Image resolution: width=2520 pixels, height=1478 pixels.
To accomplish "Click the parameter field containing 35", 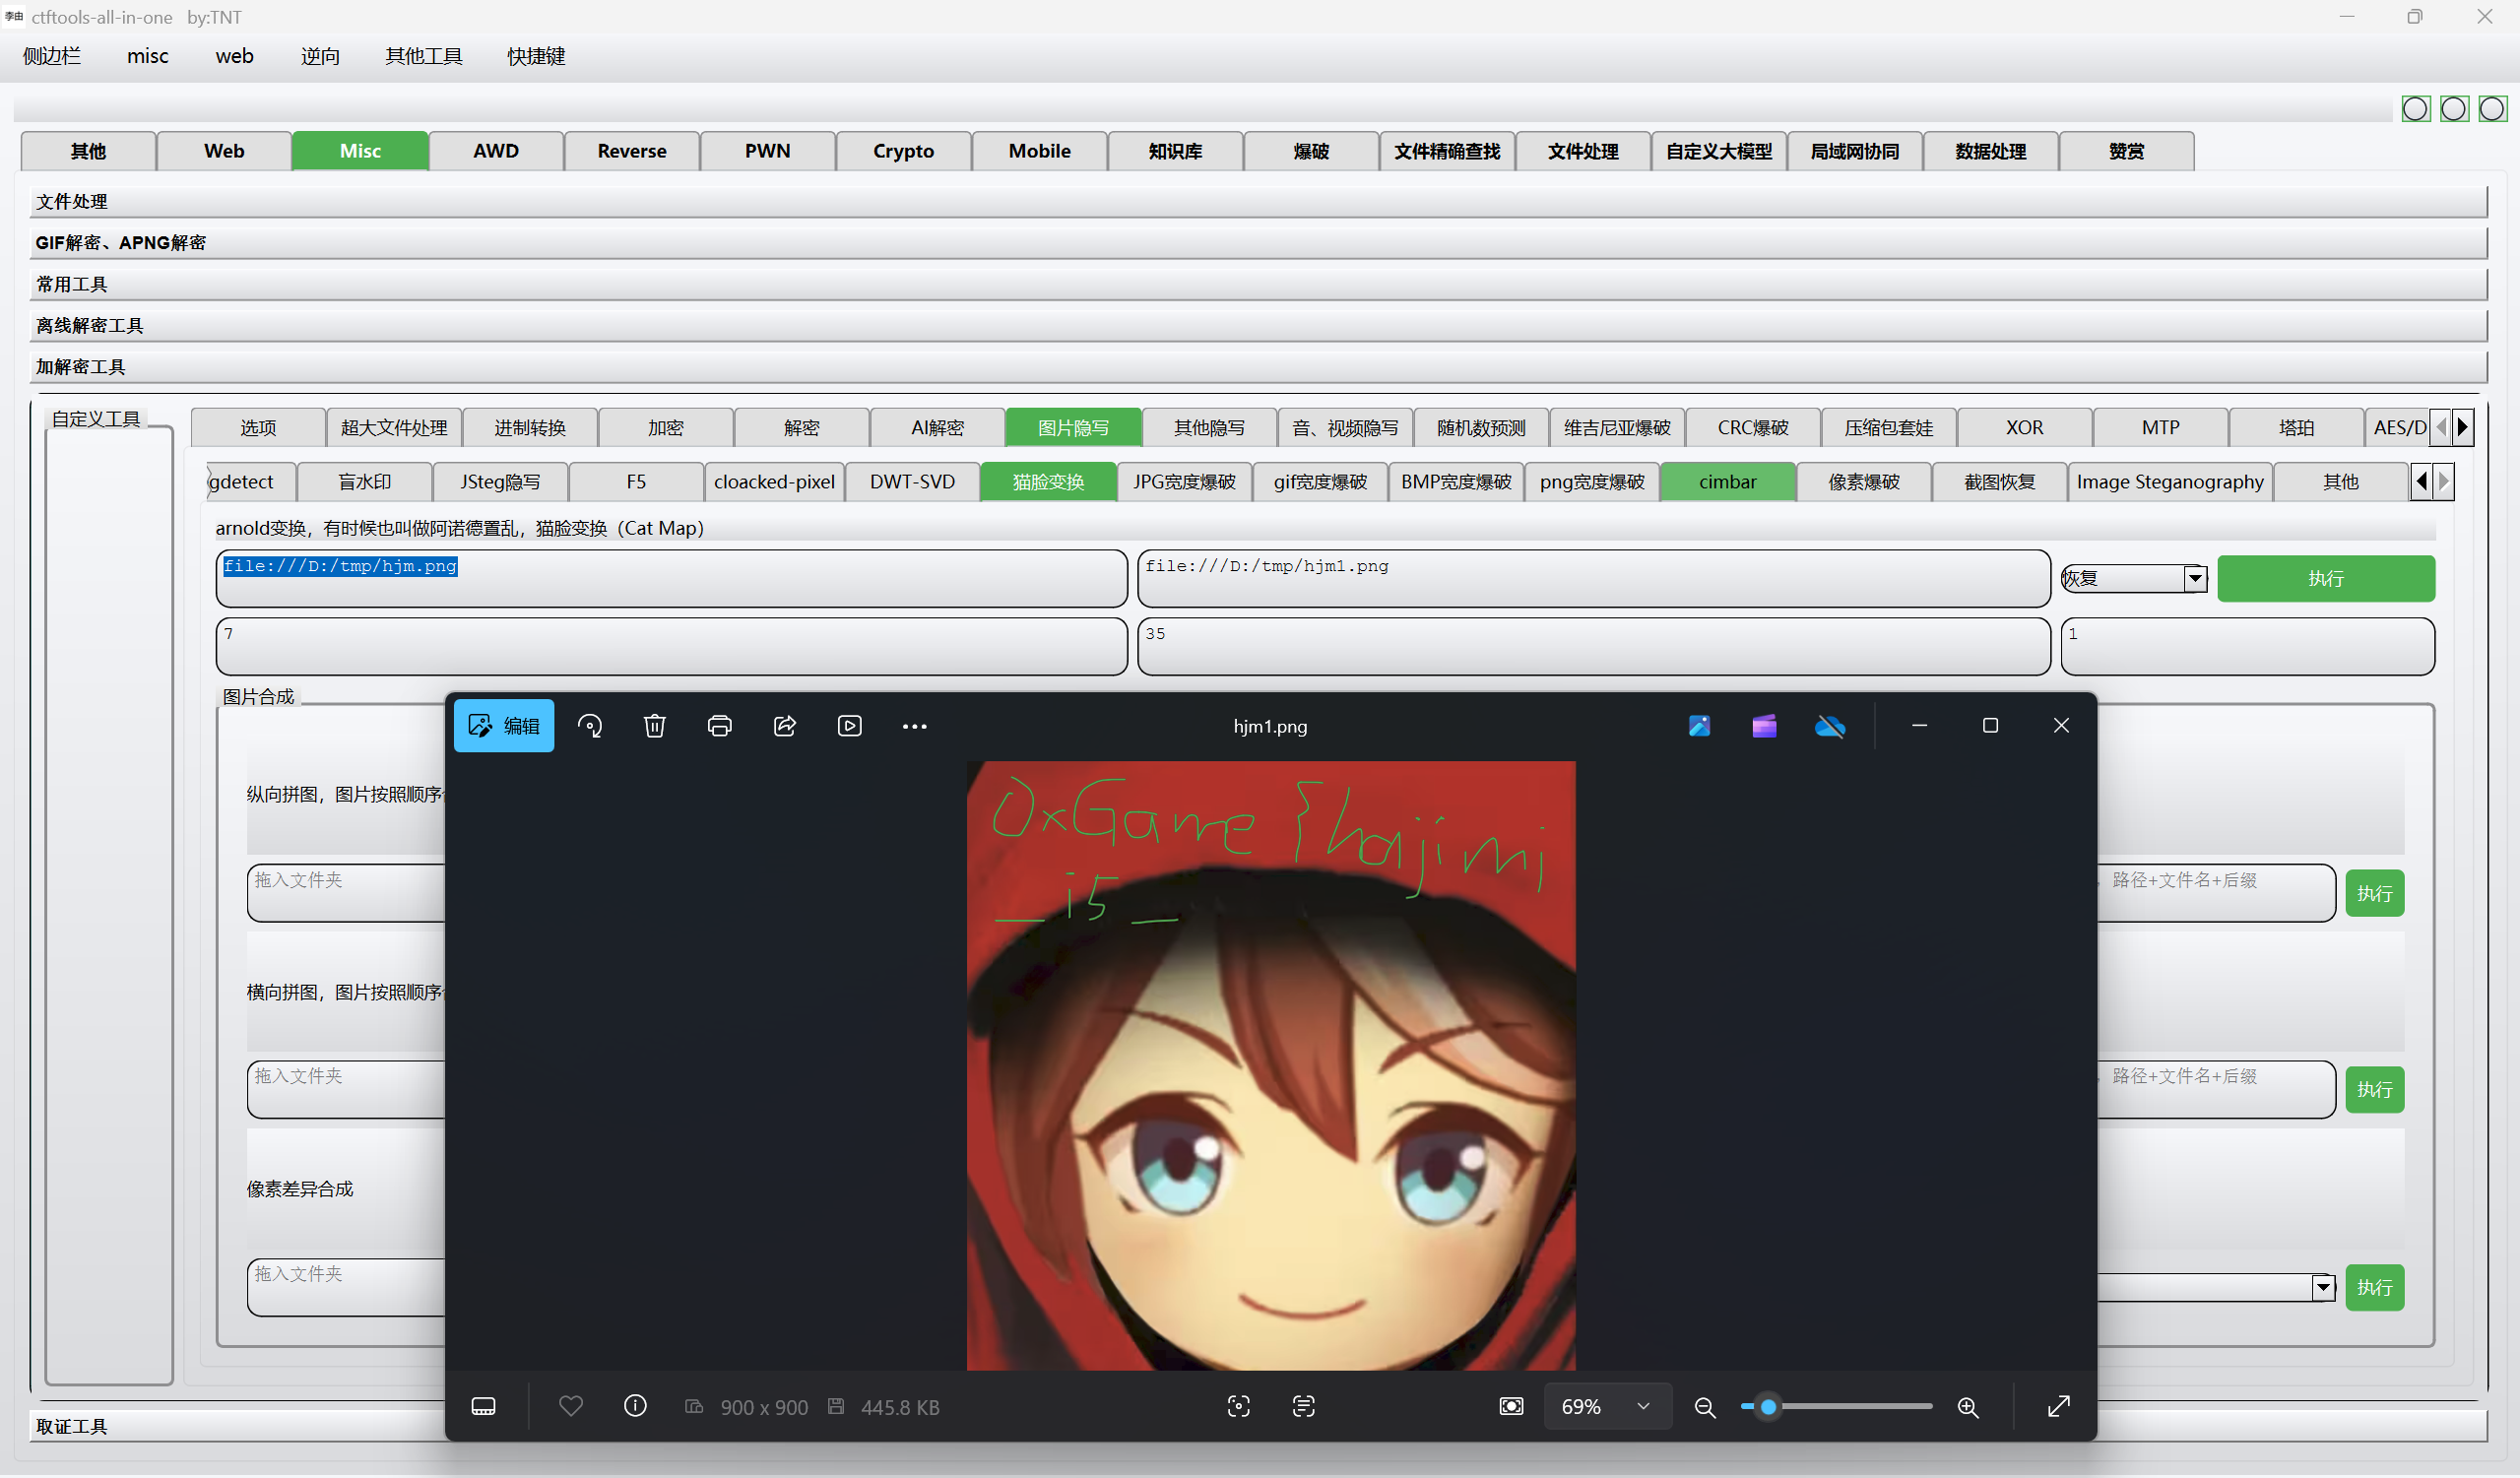I will click(x=1594, y=646).
